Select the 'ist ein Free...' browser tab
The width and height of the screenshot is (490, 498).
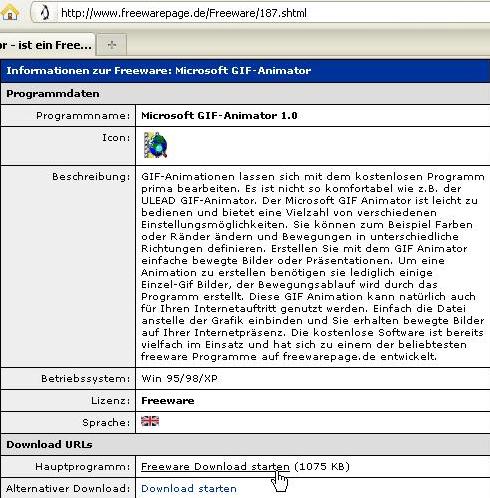tap(47, 45)
